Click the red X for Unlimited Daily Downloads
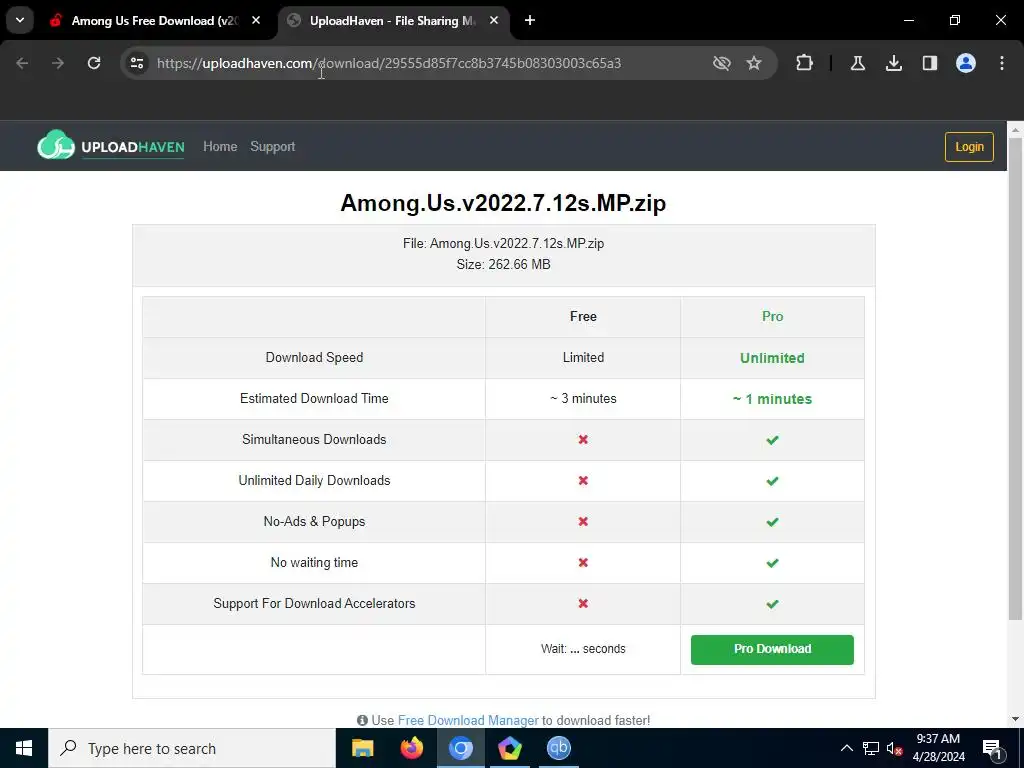Viewport: 1024px width, 768px height. coord(583,481)
